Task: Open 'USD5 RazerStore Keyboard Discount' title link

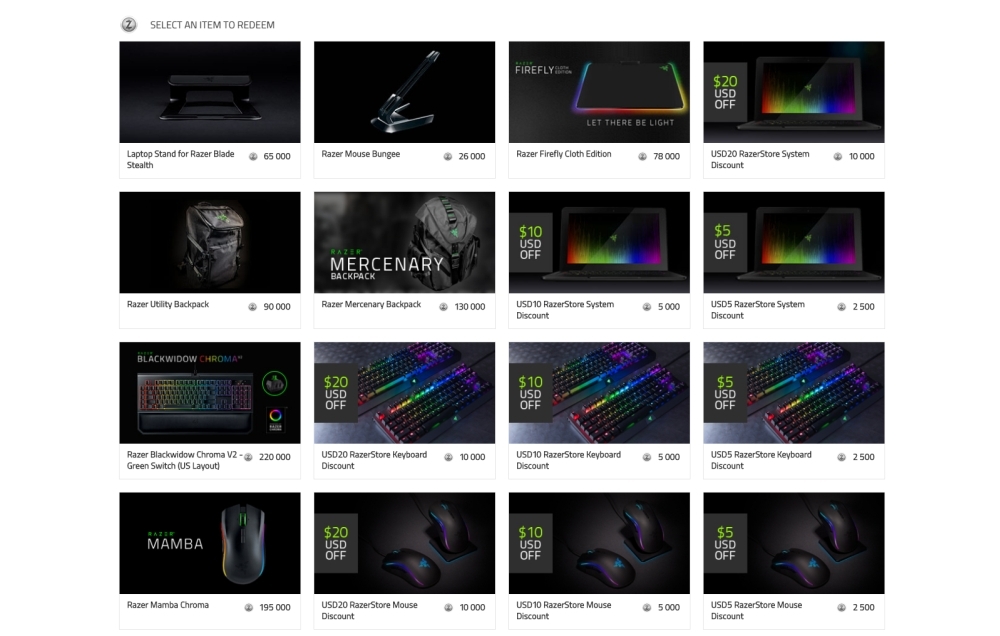Action: [x=761, y=460]
